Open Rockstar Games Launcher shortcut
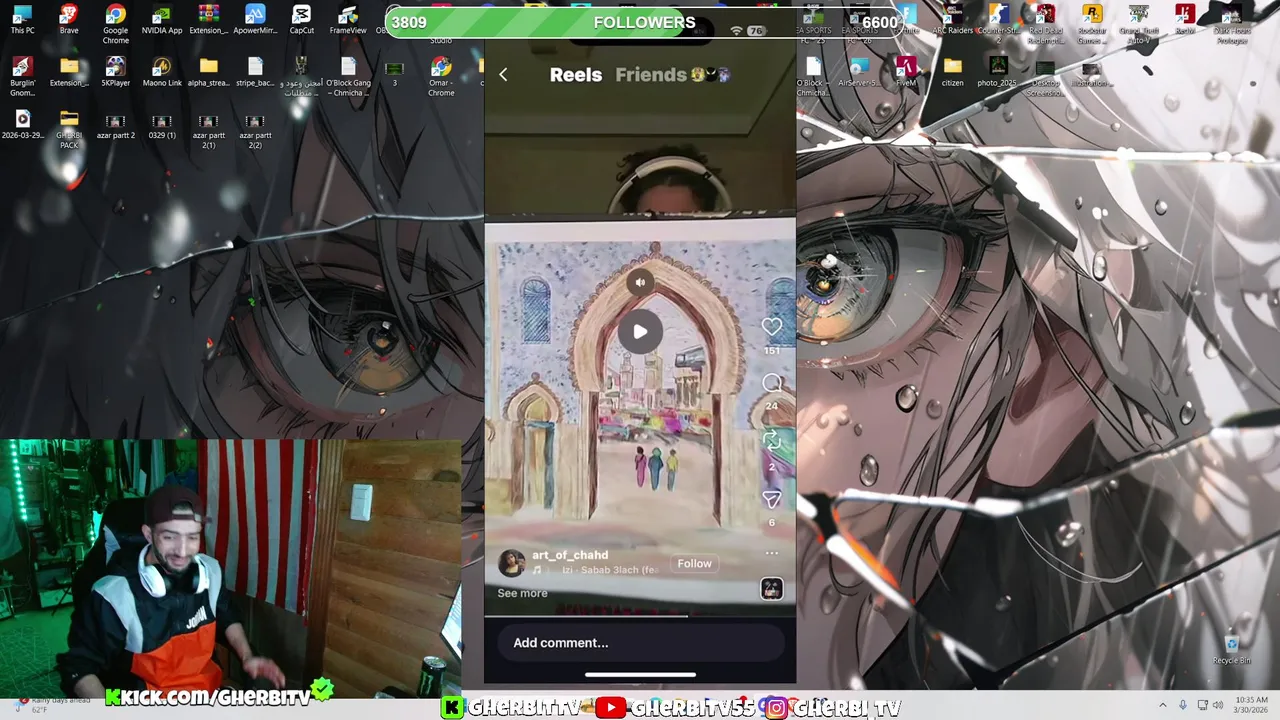 click(1092, 24)
